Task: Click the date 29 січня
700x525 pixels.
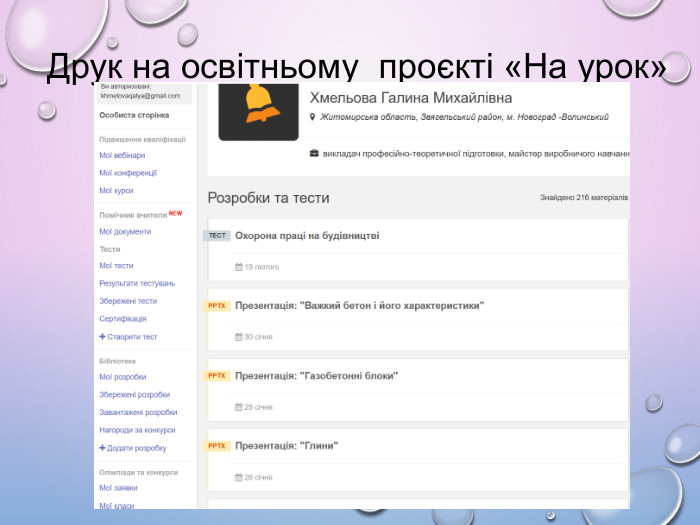Action: [258, 407]
